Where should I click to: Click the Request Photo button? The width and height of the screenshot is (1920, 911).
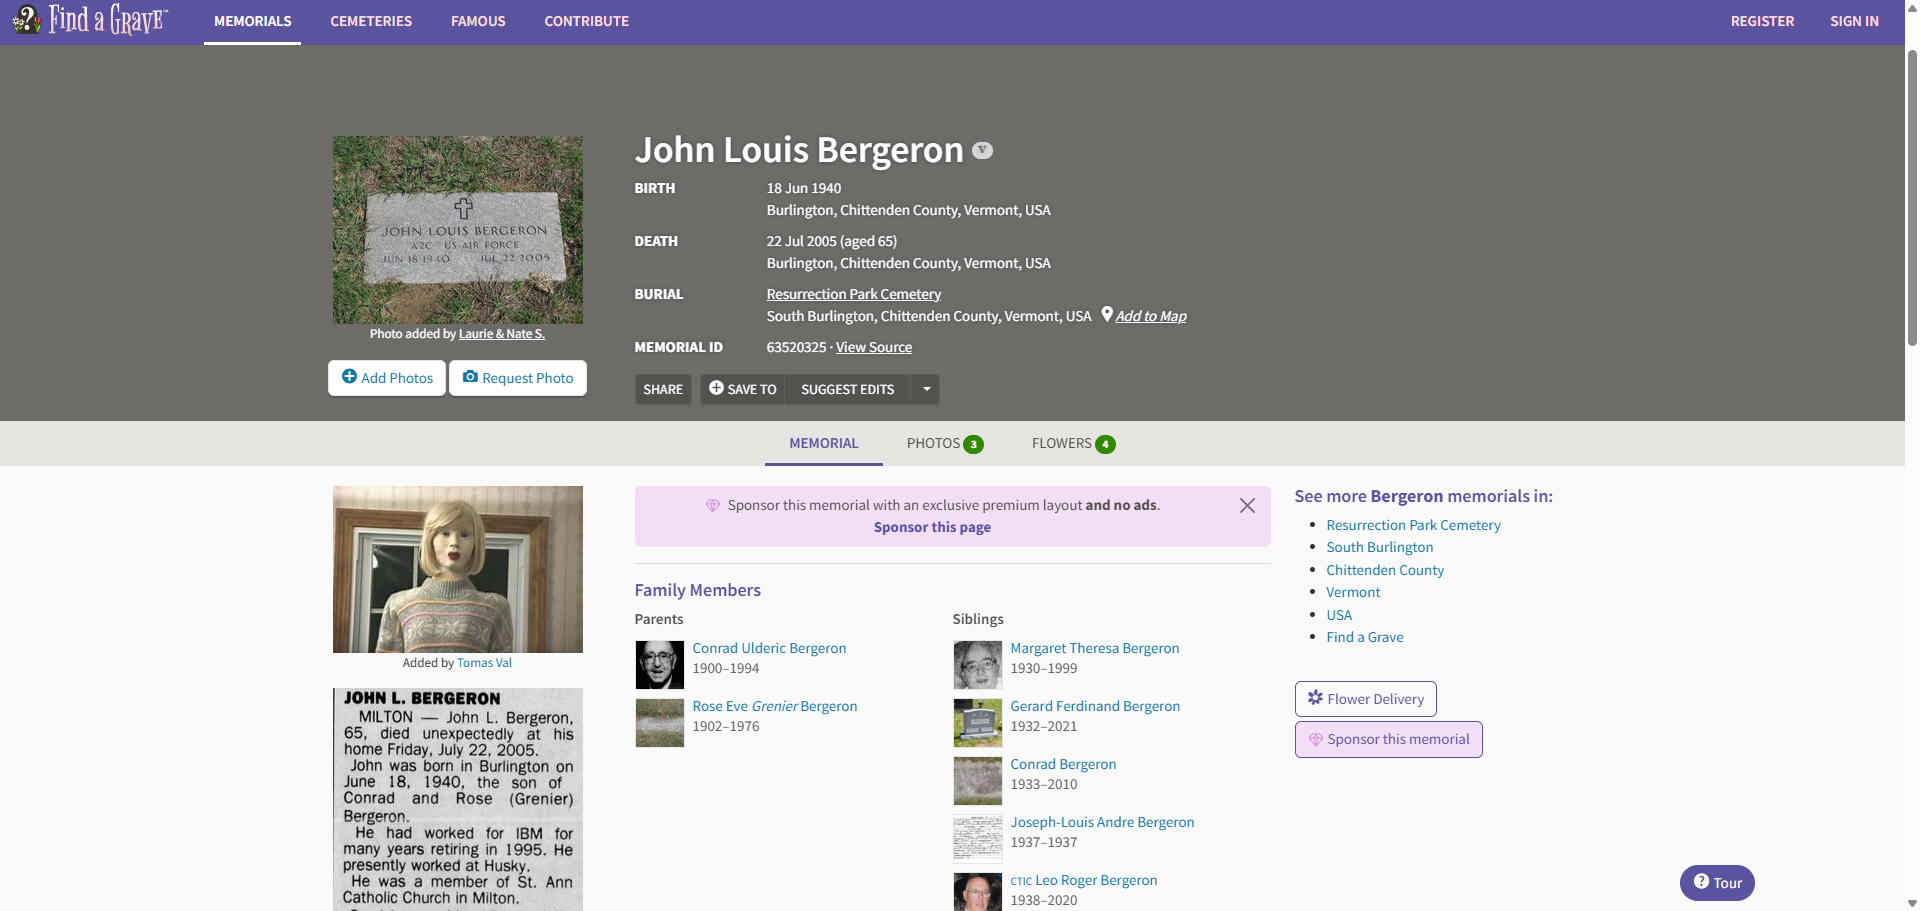(518, 378)
